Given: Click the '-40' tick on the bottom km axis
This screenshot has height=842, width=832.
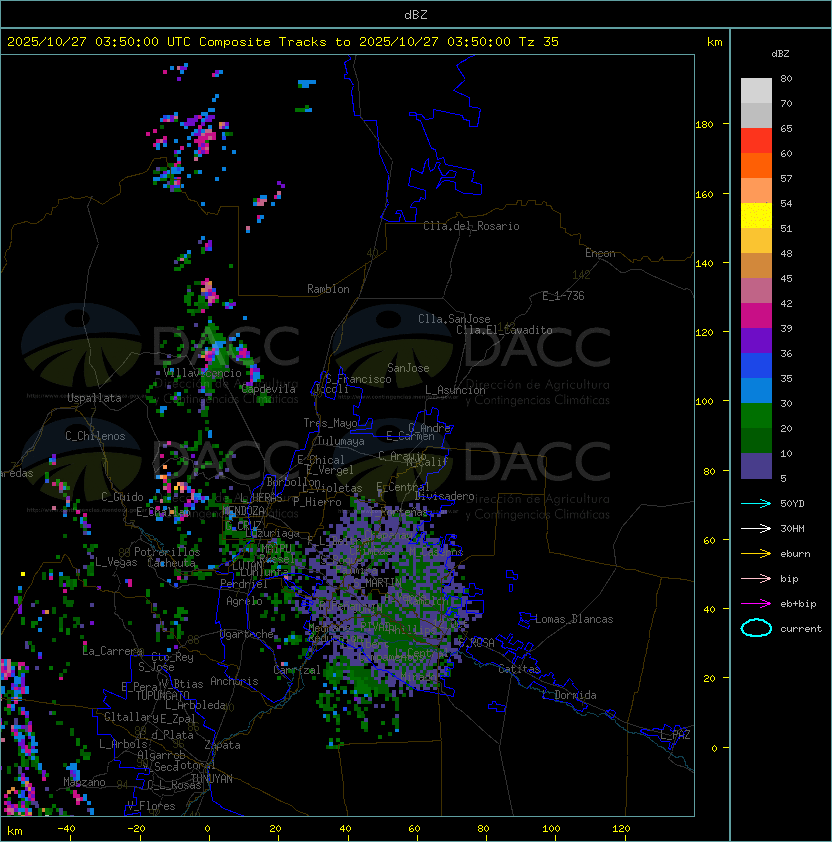Looking at the screenshot, I should pos(66,829).
